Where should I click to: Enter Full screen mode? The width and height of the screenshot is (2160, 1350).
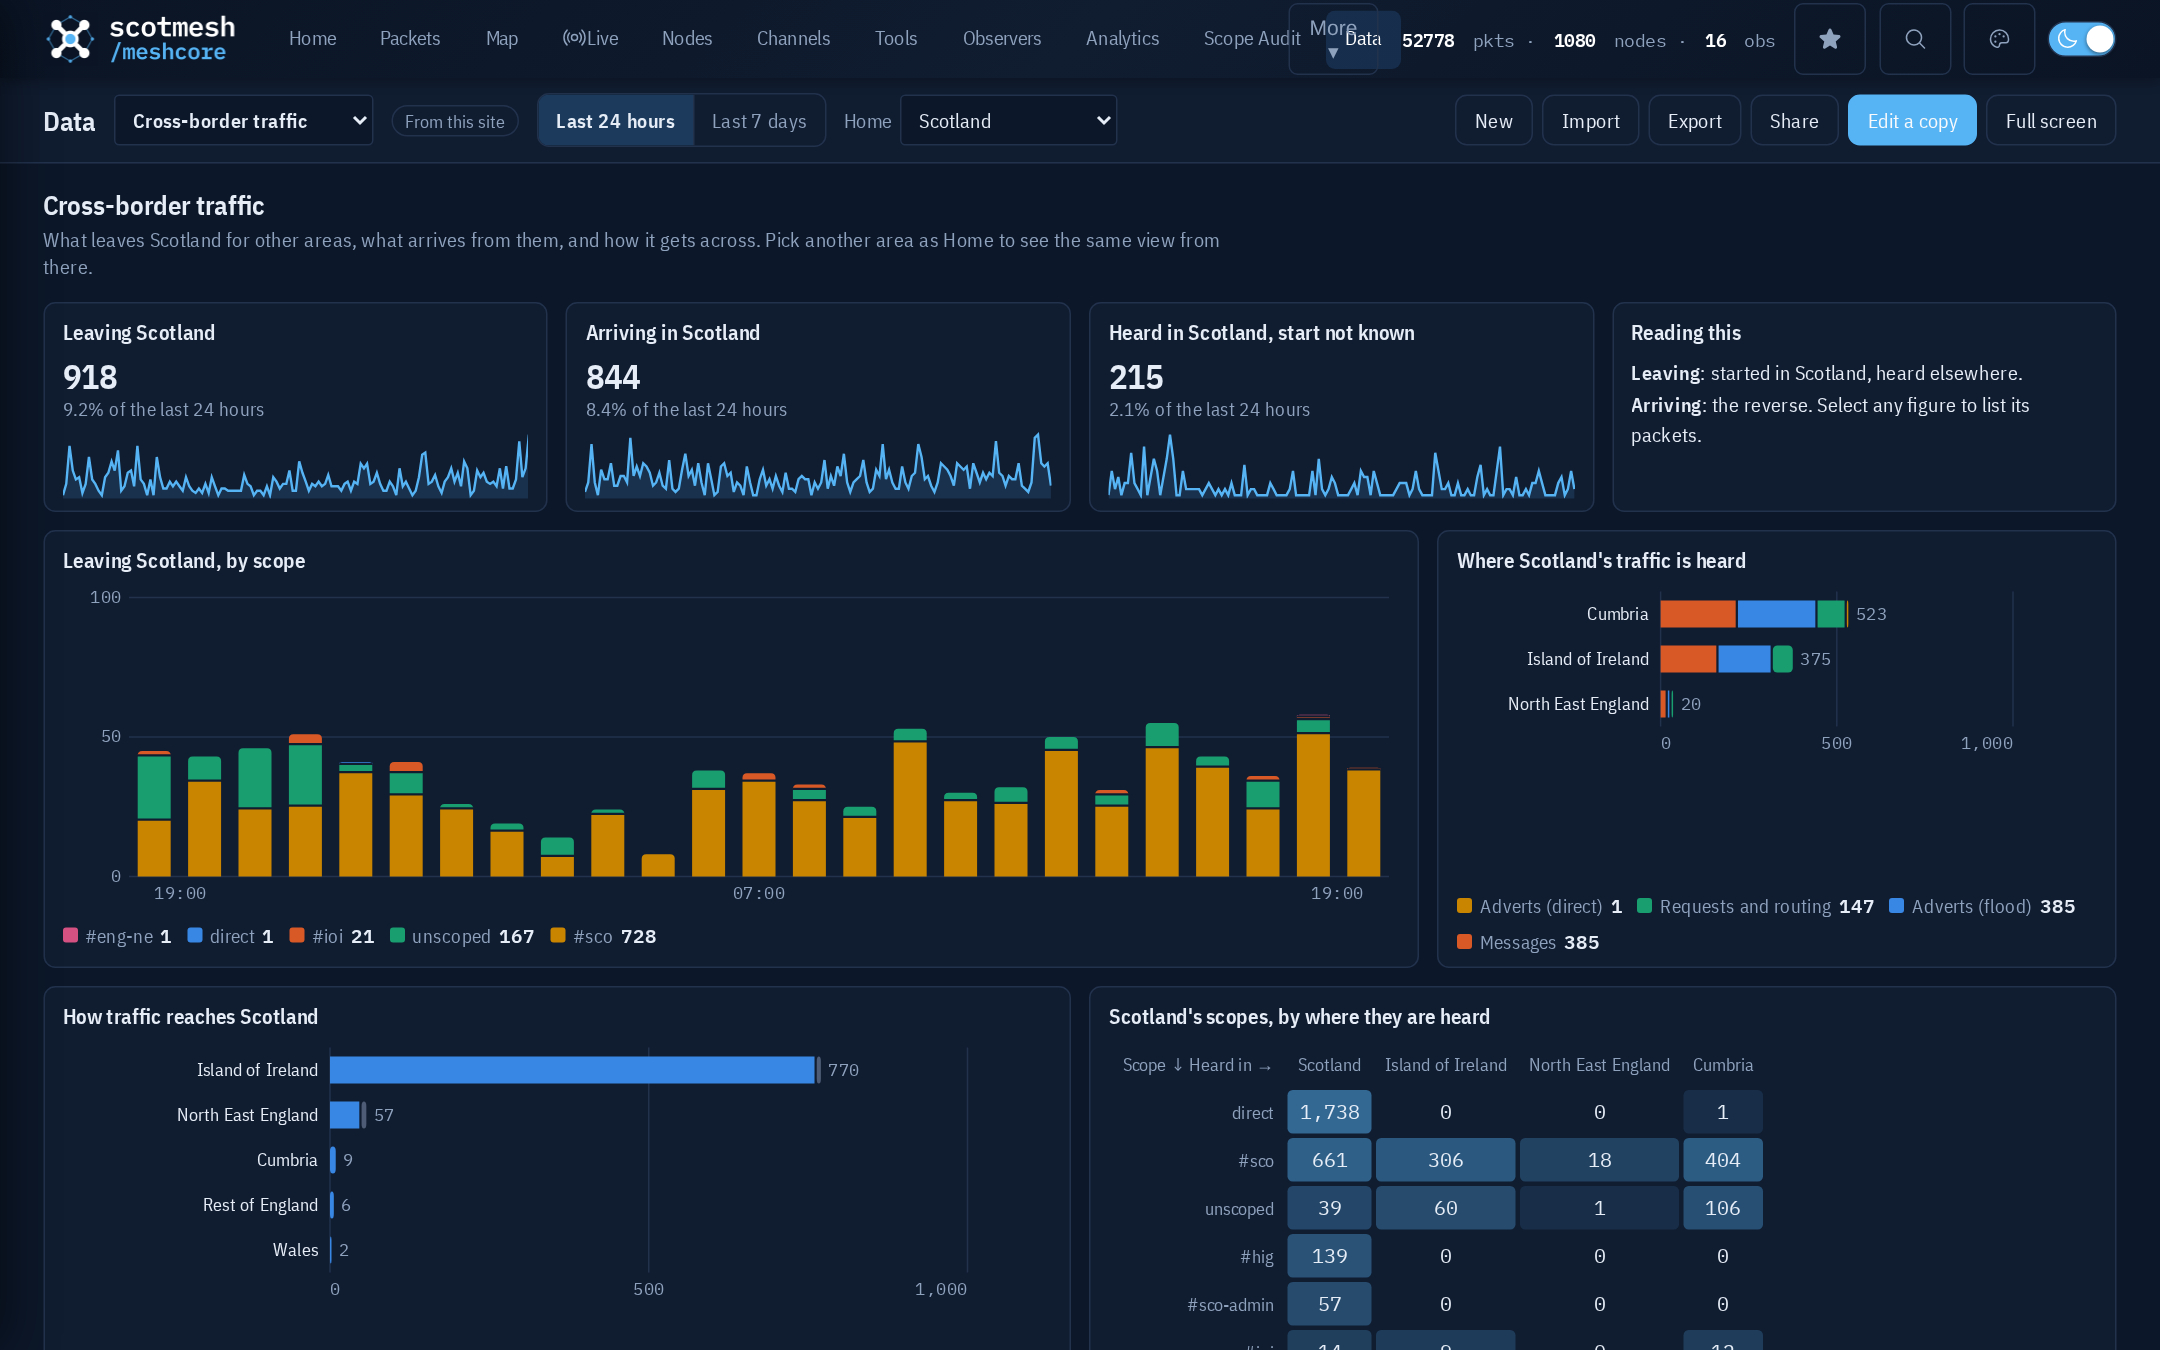[x=2051, y=121]
